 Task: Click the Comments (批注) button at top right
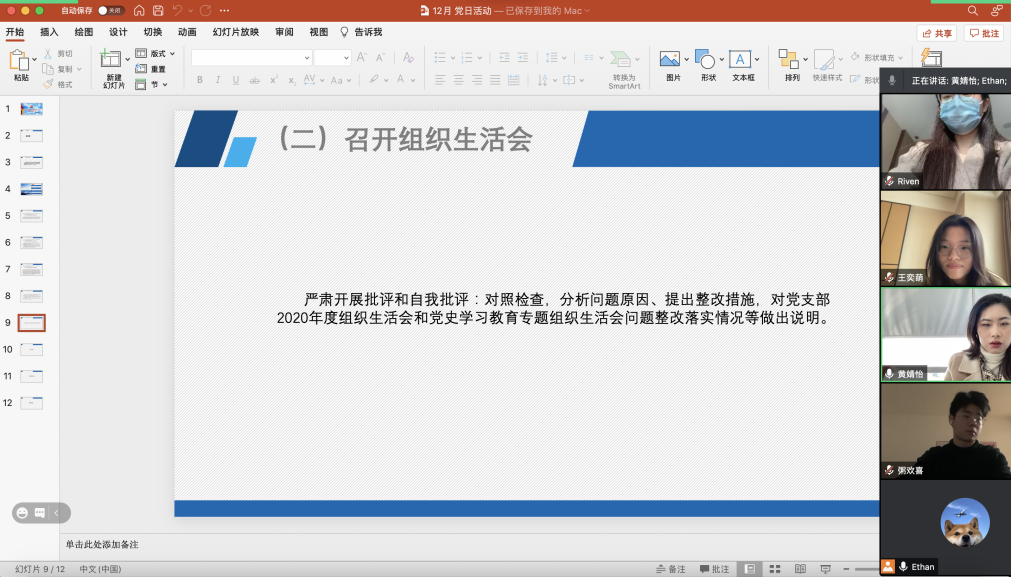[x=984, y=33]
